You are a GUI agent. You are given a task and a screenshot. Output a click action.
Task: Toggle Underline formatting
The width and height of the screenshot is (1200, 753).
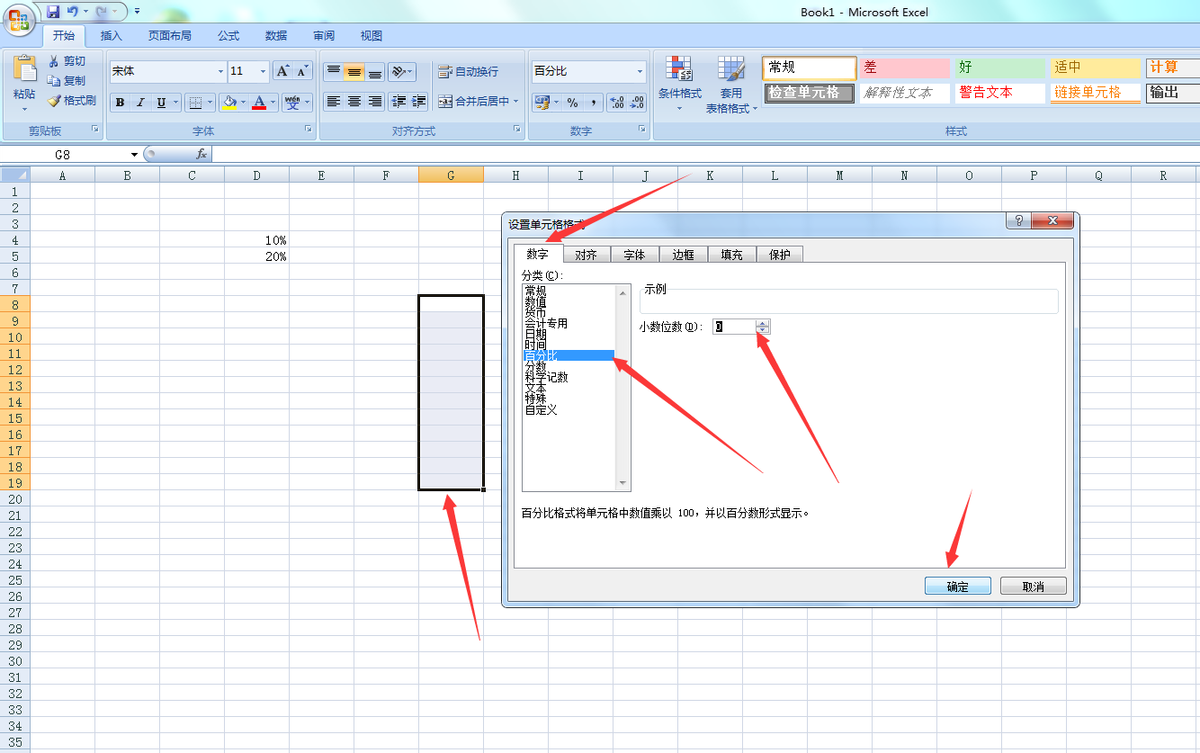click(x=161, y=102)
